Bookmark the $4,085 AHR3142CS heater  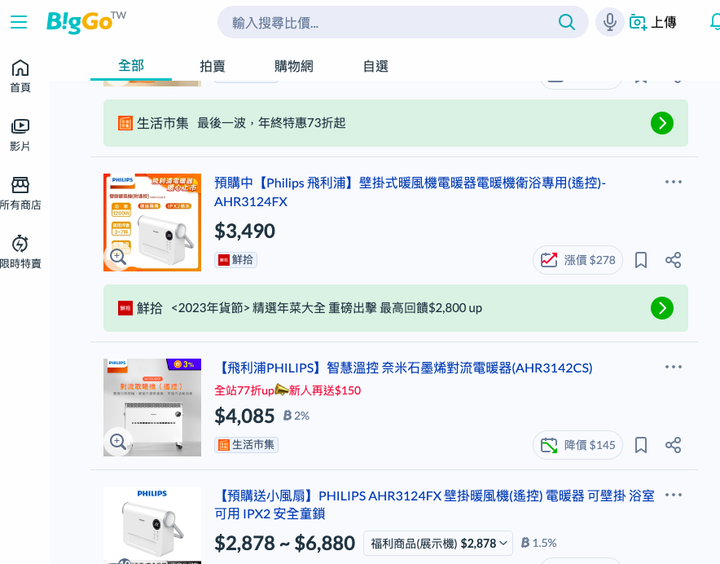pyautogui.click(x=641, y=445)
